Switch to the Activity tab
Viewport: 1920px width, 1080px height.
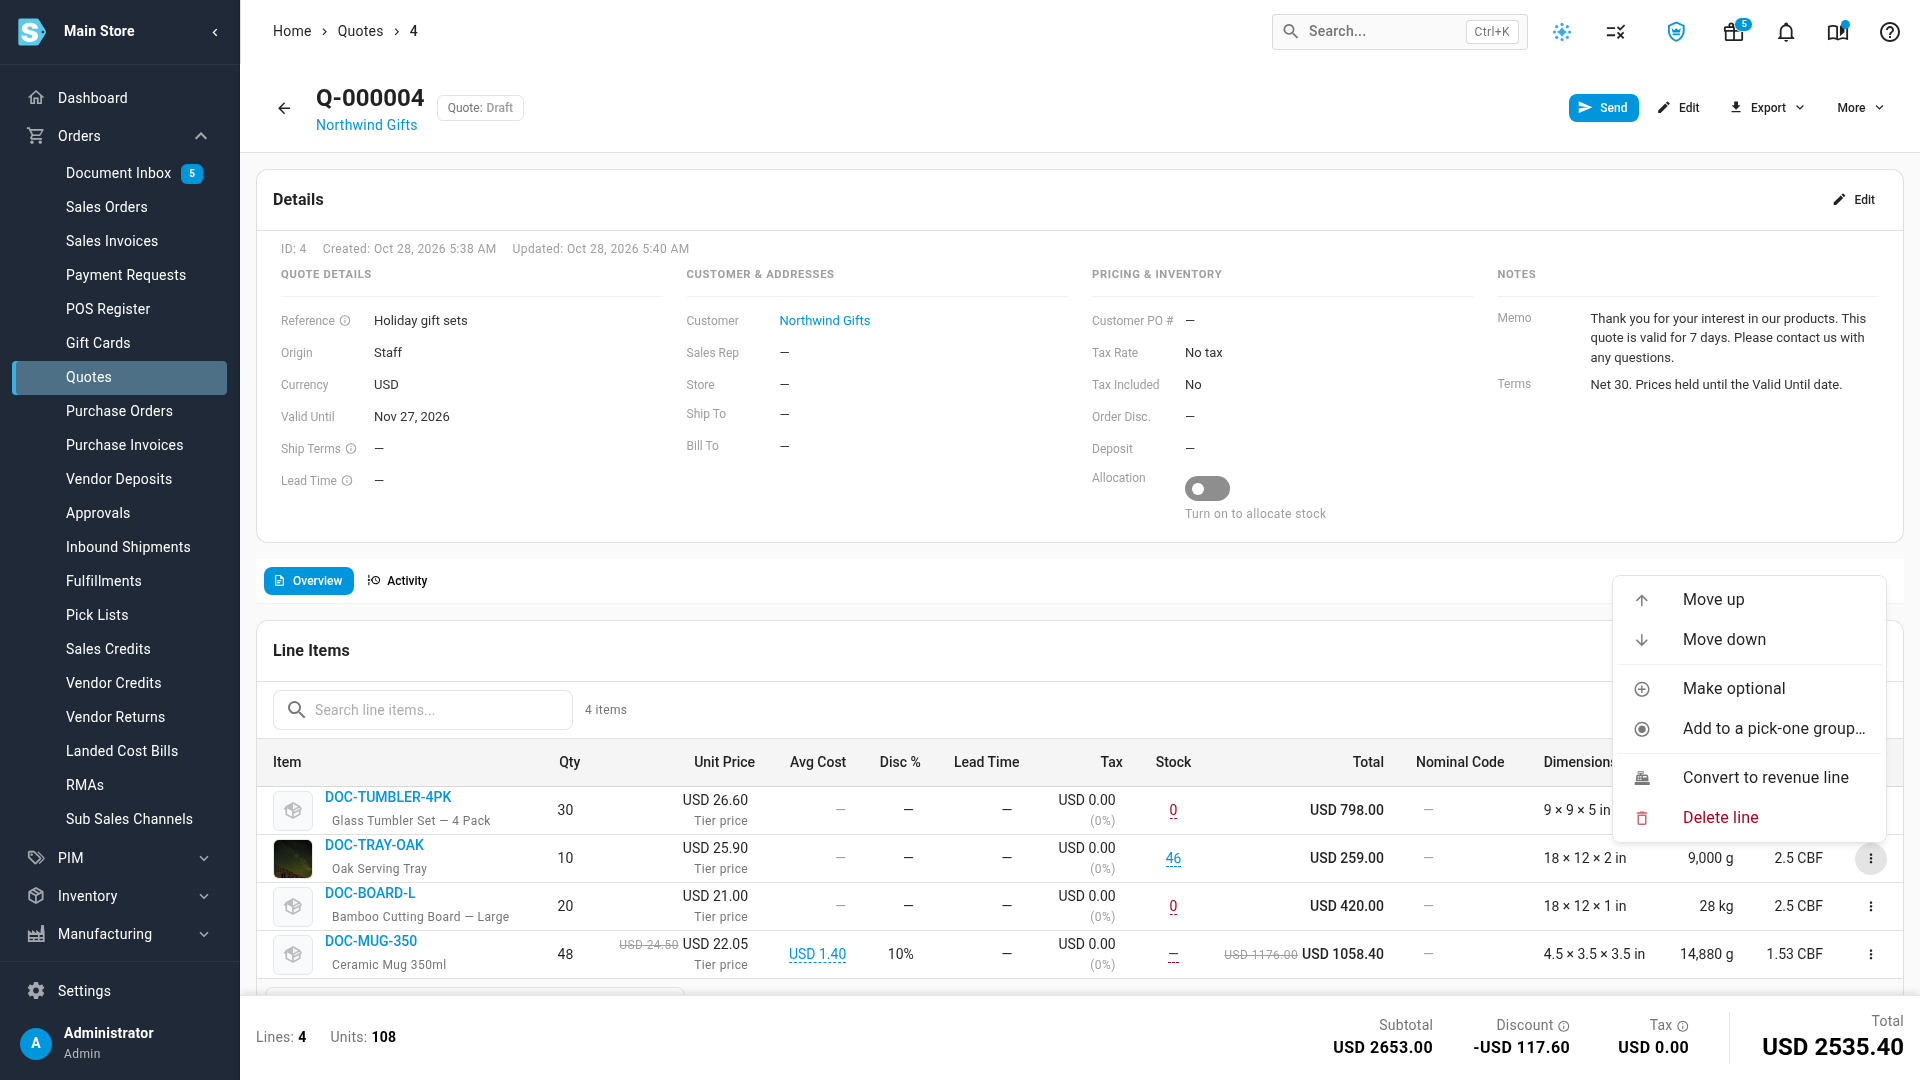[x=398, y=581]
